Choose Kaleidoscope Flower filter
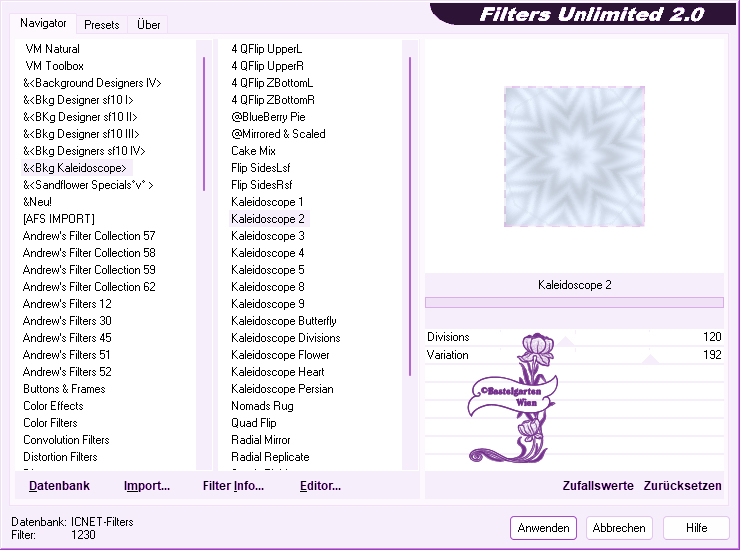The image size is (740, 550). point(280,355)
